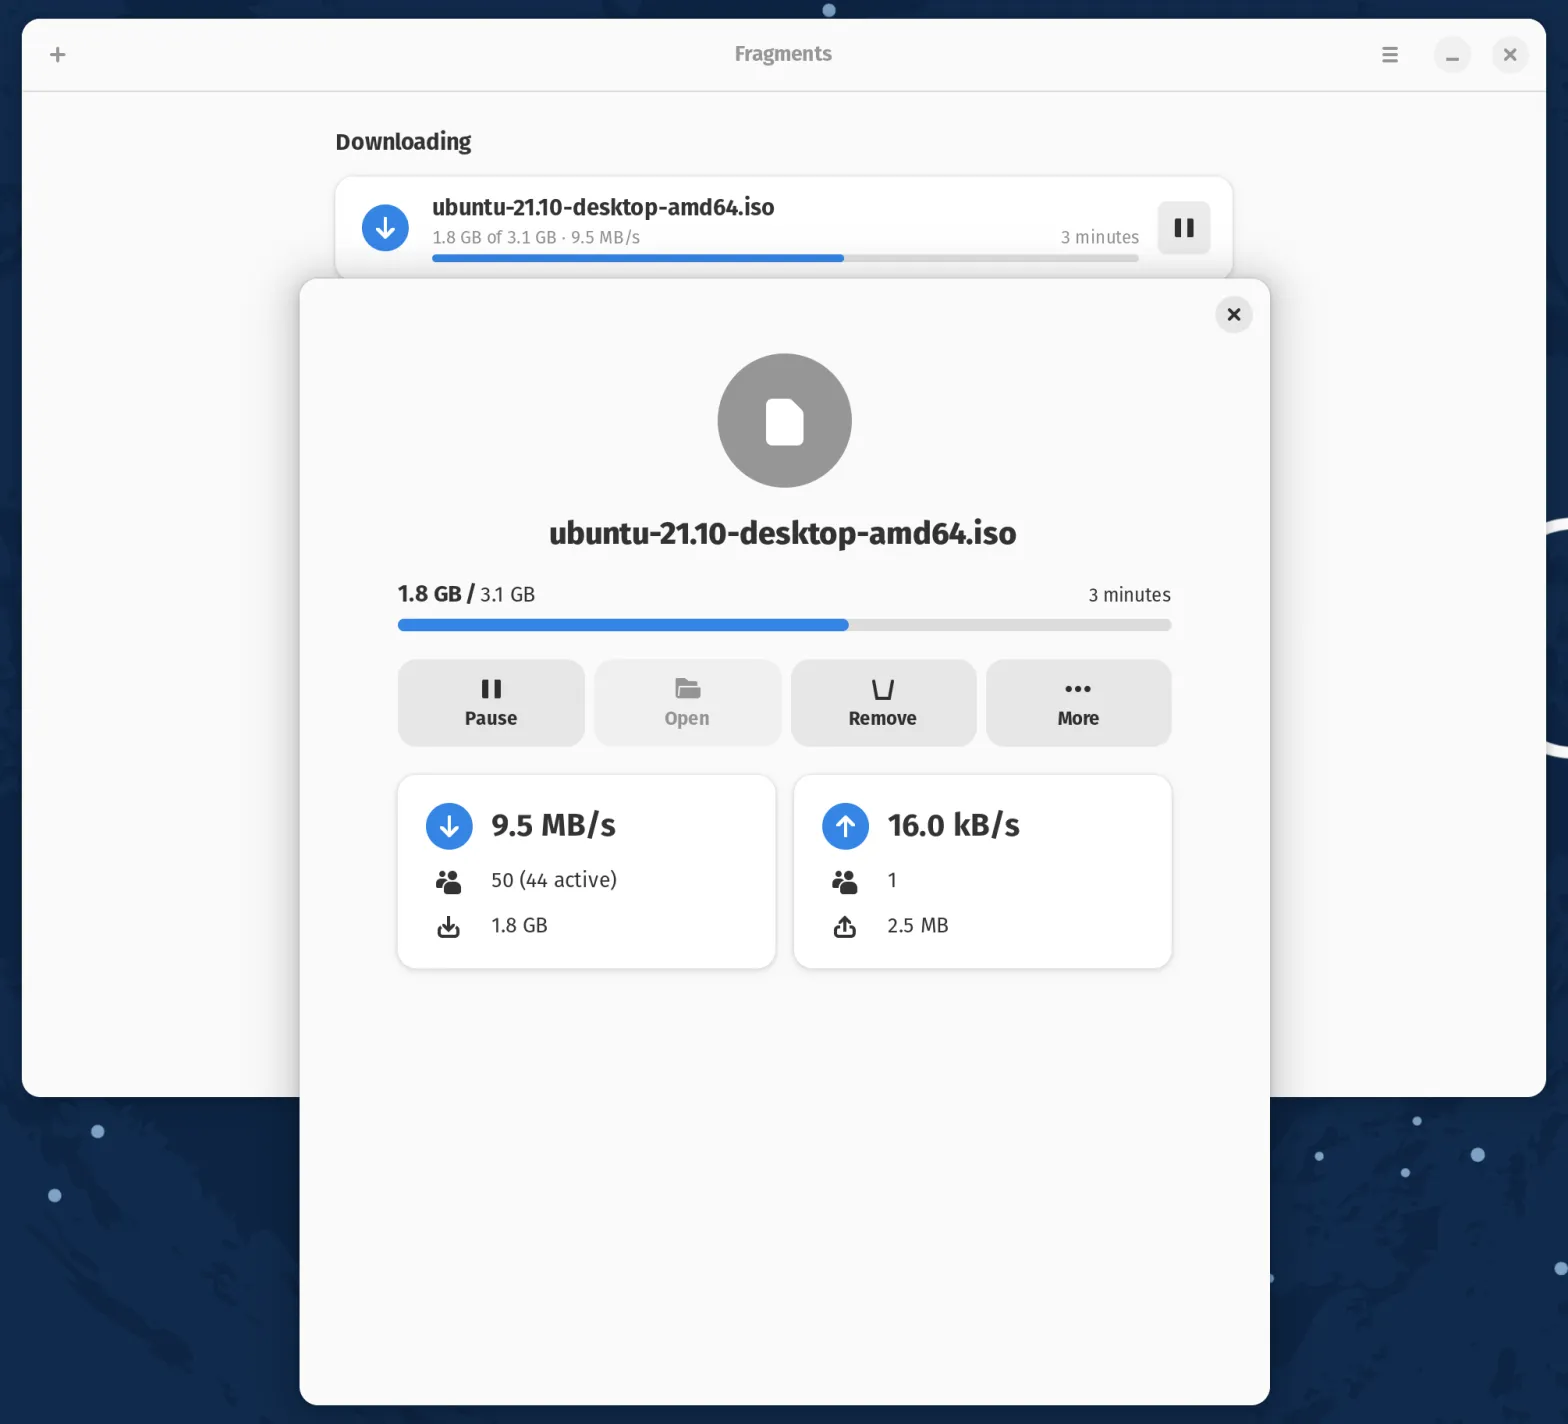Close the torrent details dialog
This screenshot has width=1568, height=1424.
point(1233,315)
